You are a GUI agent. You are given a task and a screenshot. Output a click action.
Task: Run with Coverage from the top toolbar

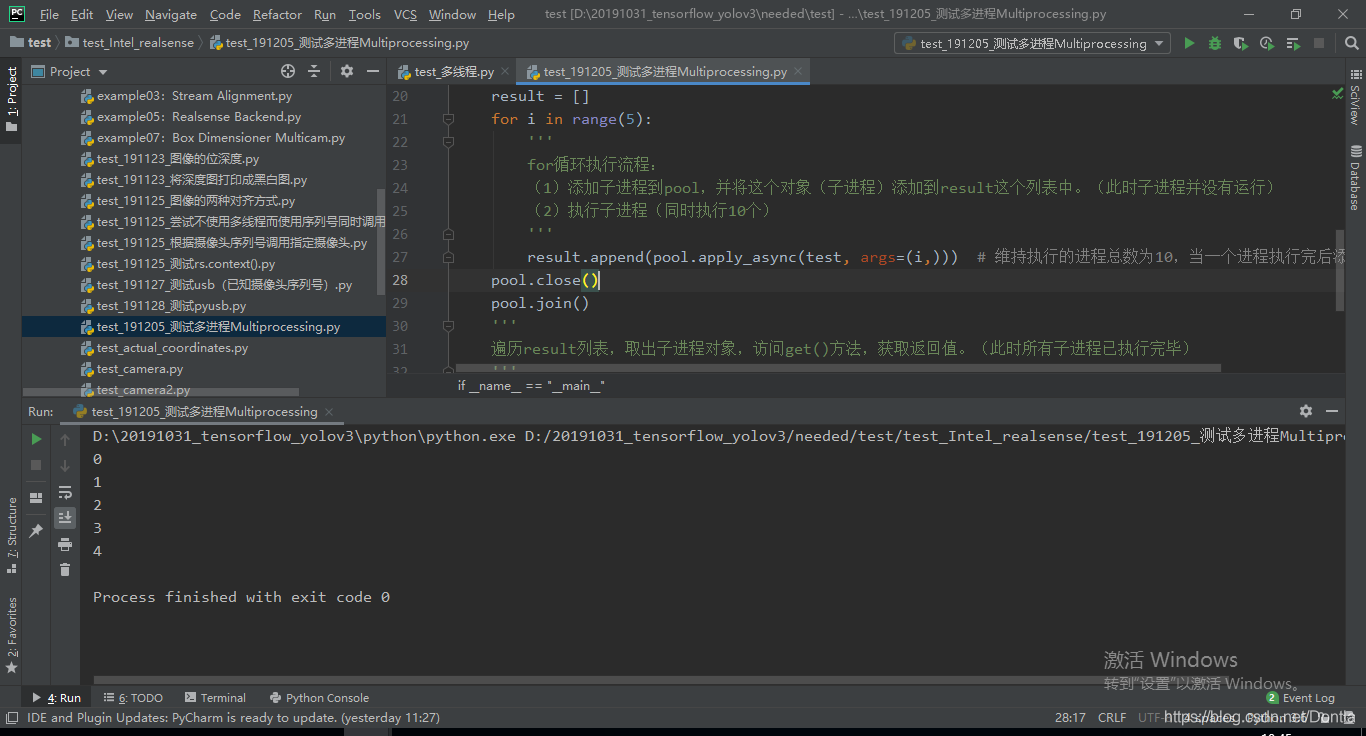click(x=1241, y=43)
